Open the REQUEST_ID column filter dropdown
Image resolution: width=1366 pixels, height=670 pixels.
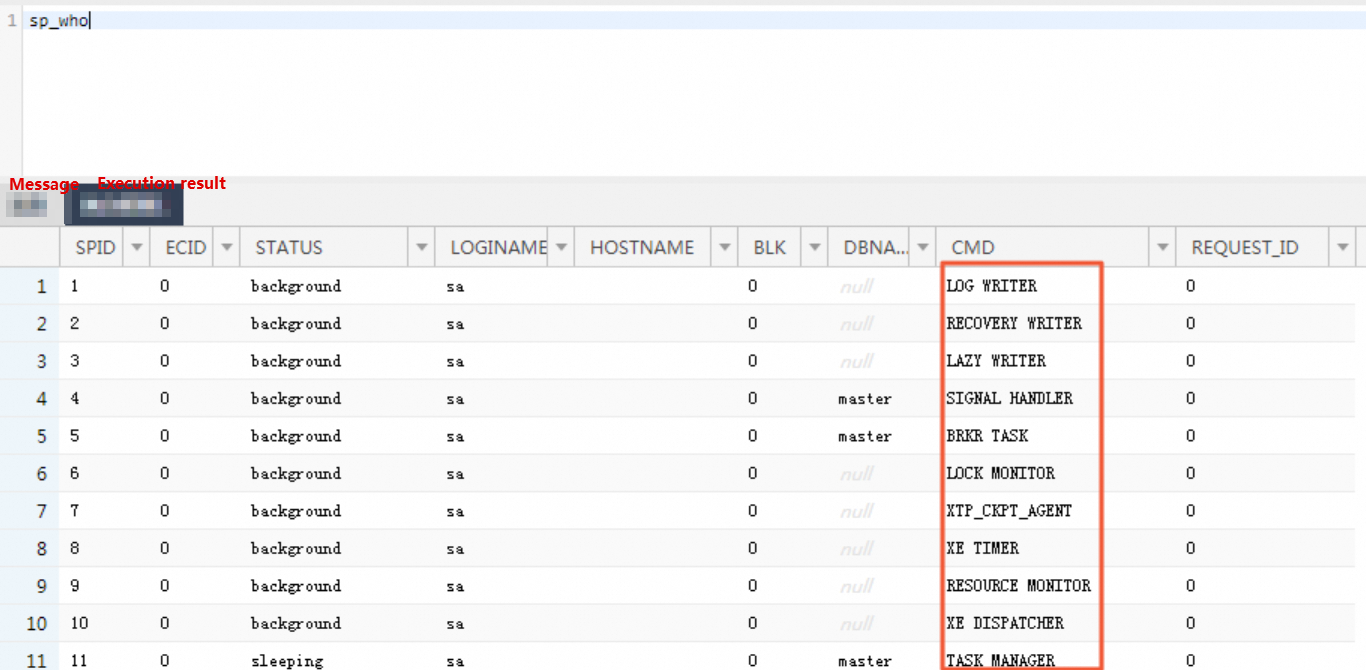point(1342,247)
